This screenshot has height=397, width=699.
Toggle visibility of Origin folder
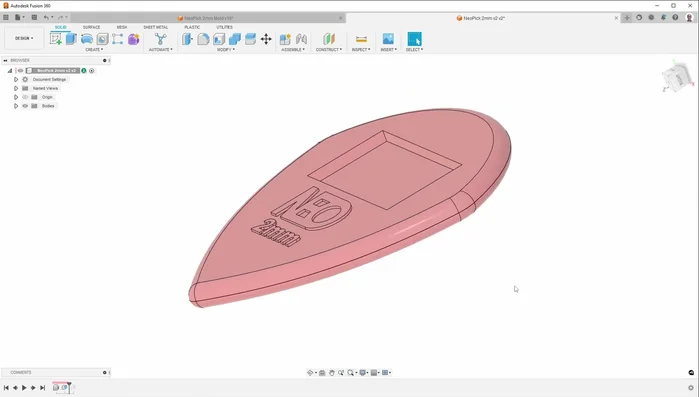tap(25, 97)
